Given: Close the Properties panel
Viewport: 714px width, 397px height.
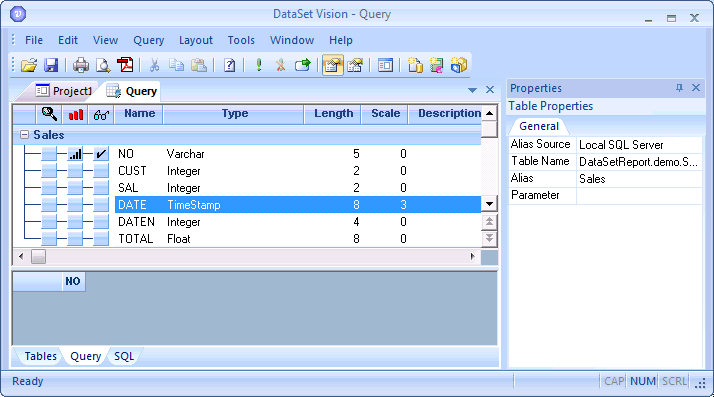Looking at the screenshot, I should tap(696, 88).
